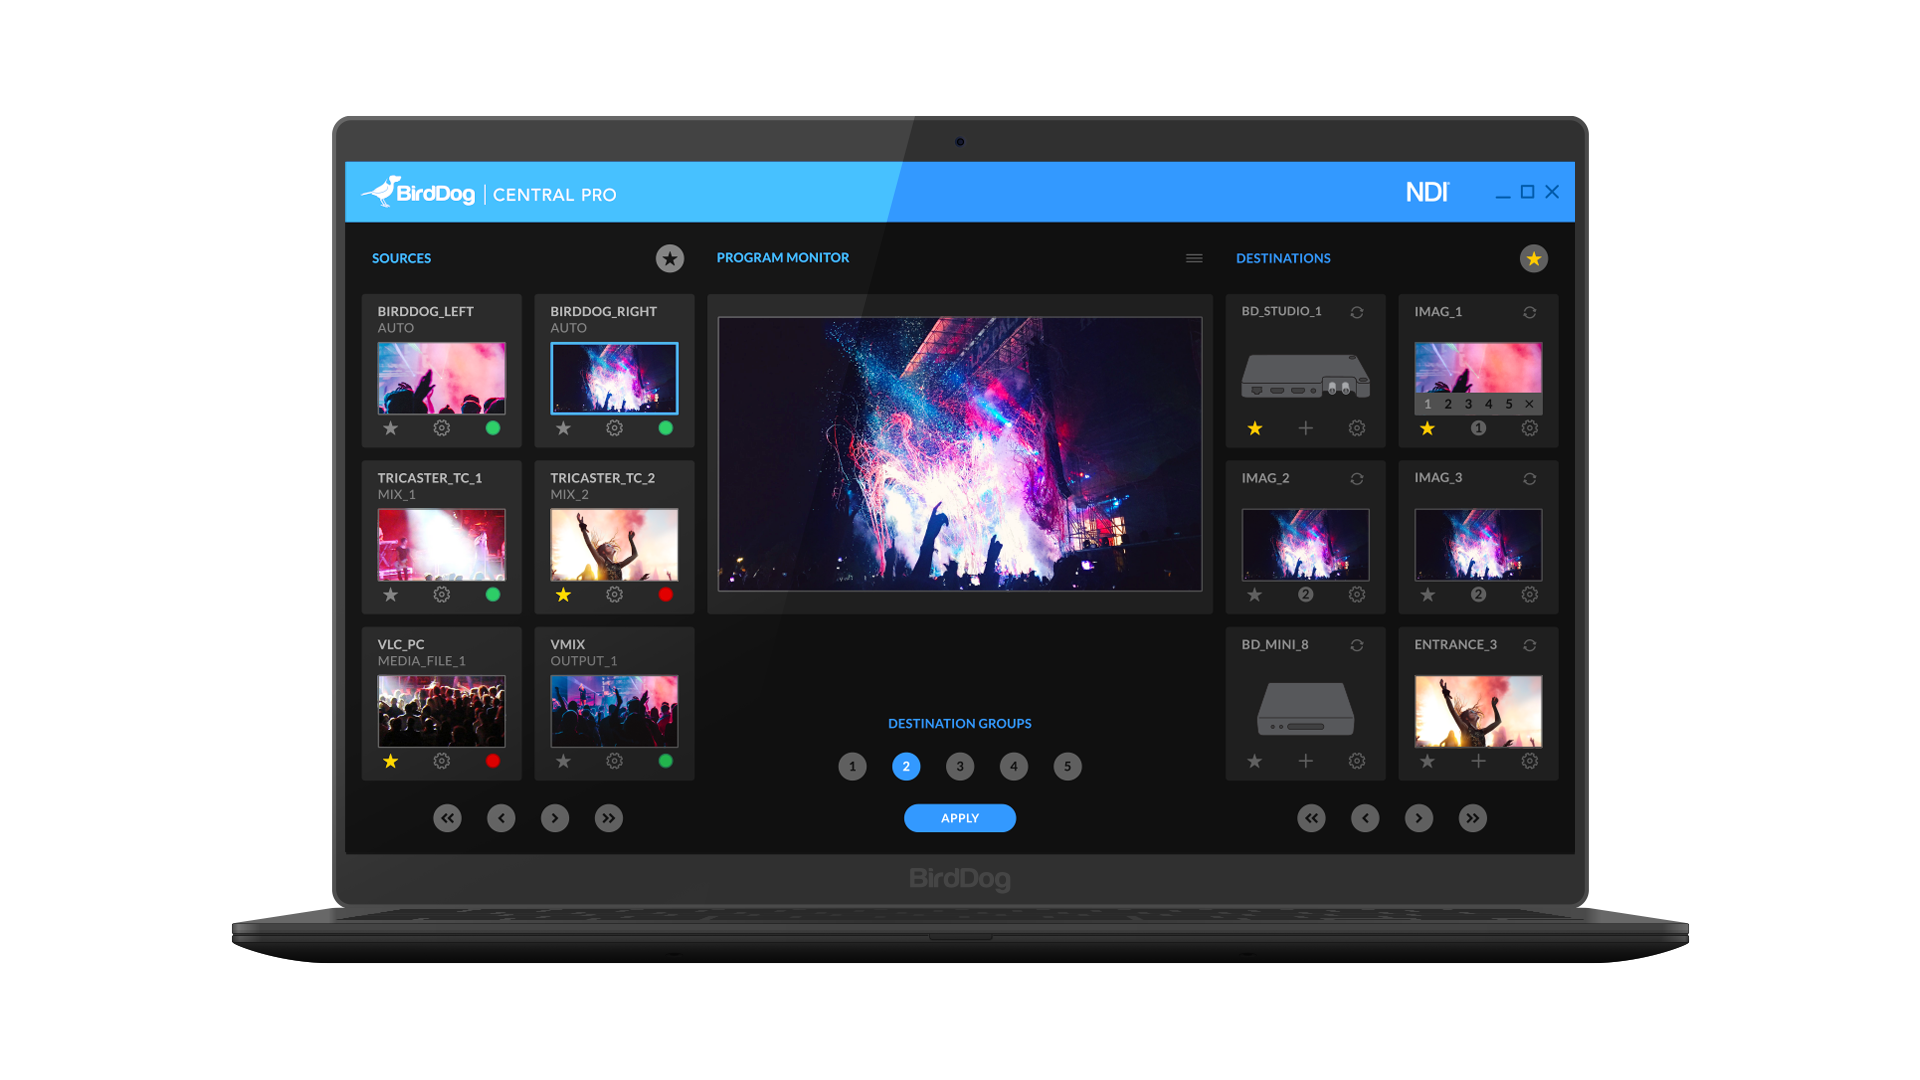This screenshot has width=1920, height=1080.
Task: Open VLC_PC source settings gear
Action: [x=442, y=761]
